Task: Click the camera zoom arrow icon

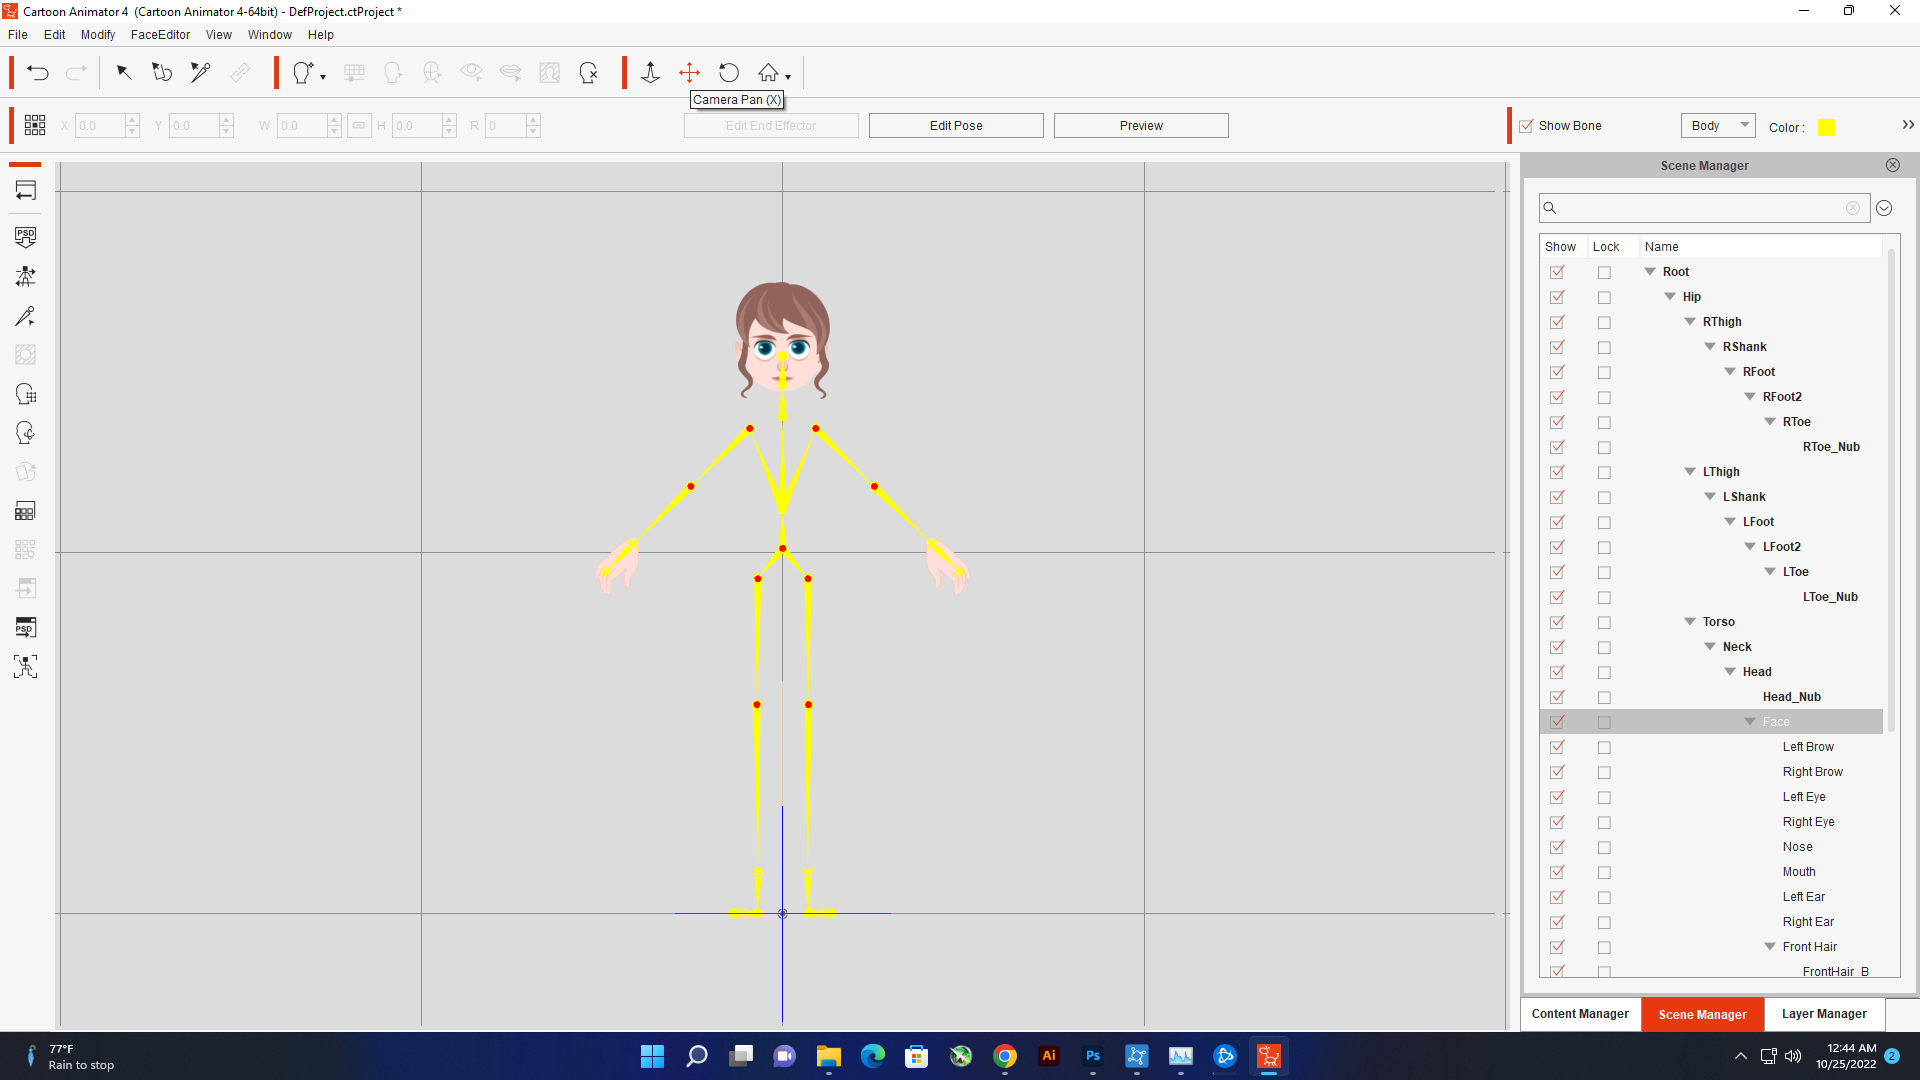Action: pyautogui.click(x=650, y=72)
